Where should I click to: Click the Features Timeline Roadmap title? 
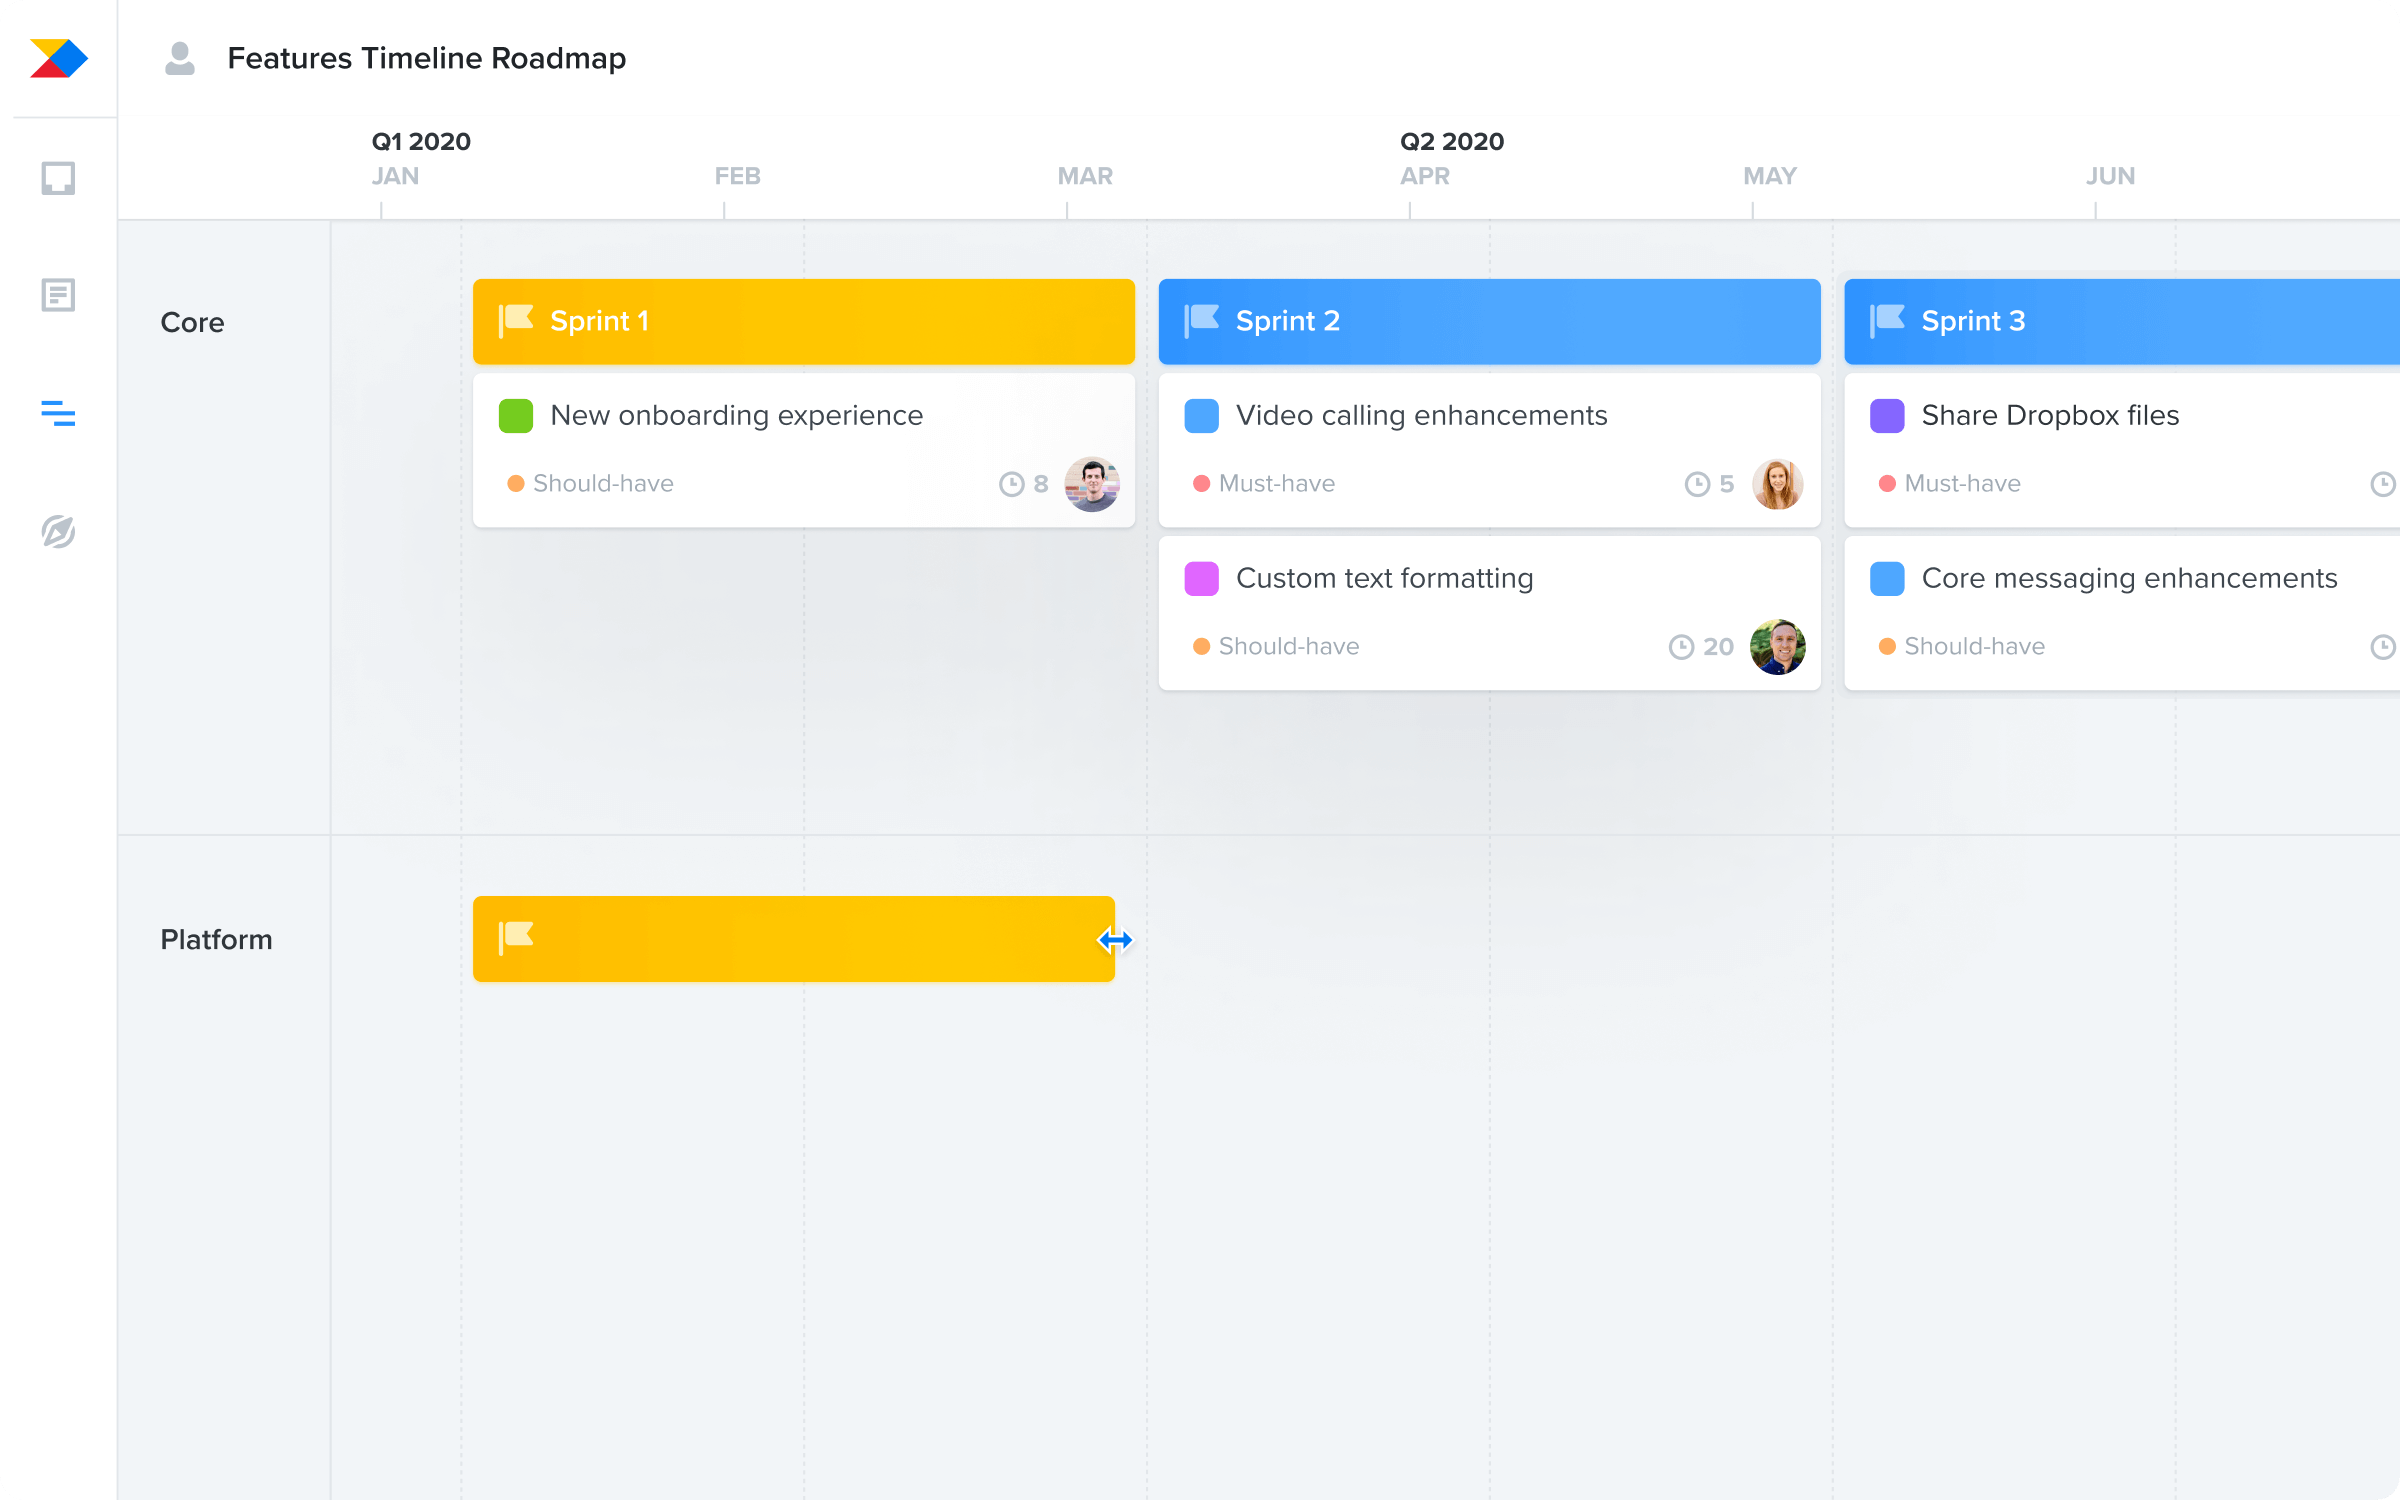[x=427, y=58]
